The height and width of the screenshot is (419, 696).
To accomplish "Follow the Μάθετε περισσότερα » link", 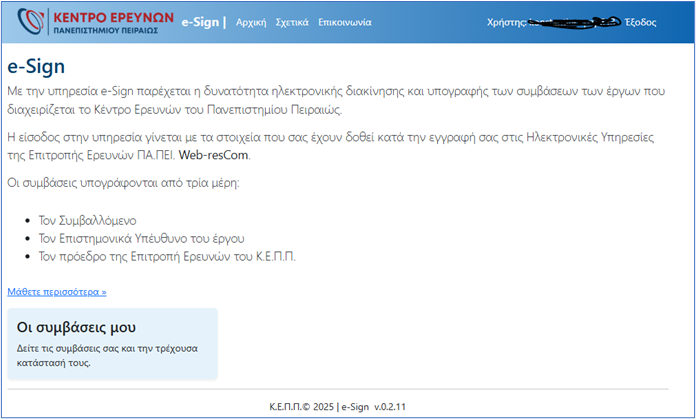I will (57, 292).
